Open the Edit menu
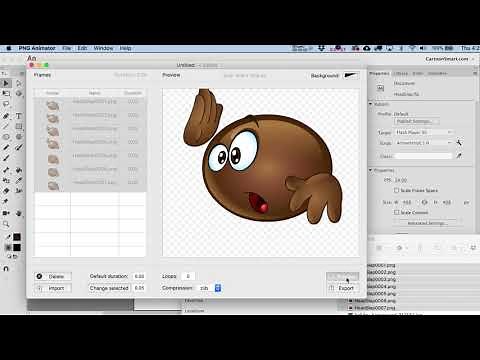The height and width of the screenshot is (360, 480). [82, 48]
